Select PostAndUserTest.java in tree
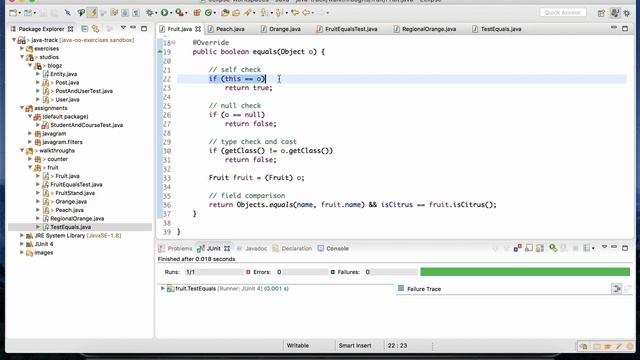This screenshot has height=360, width=640. [x=84, y=91]
